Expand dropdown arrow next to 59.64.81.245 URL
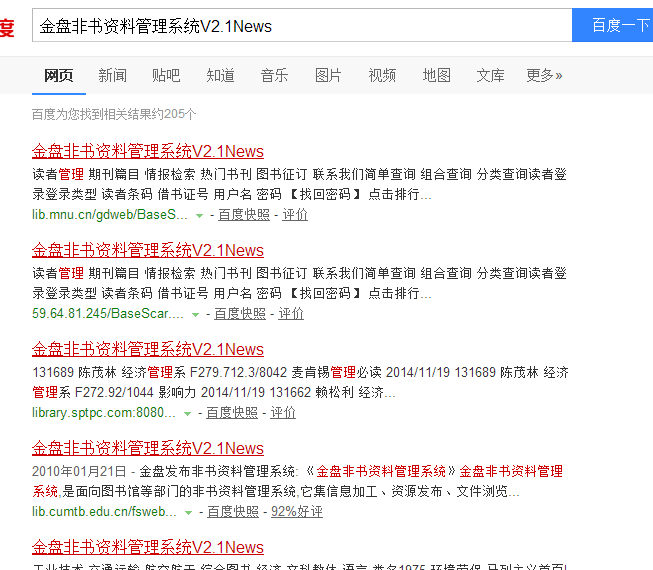Viewport: 653px width, 570px height. [195, 315]
